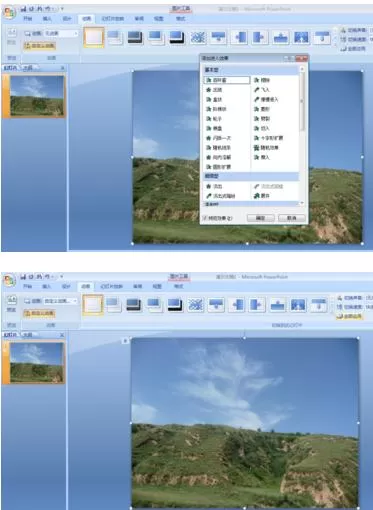
Task: Select slide thumbnail in upper window panel
Action: click(x=37, y=96)
